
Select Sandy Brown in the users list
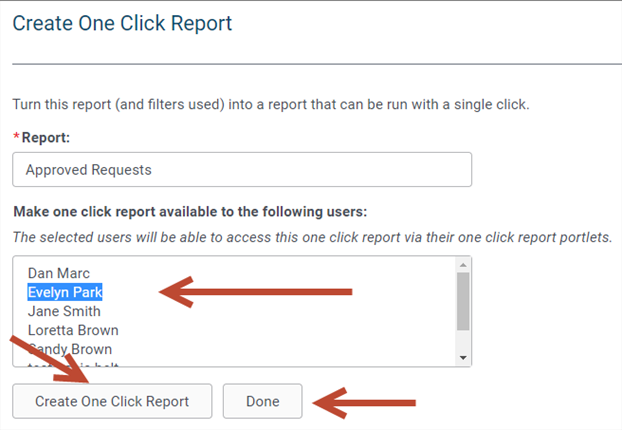click(x=70, y=349)
